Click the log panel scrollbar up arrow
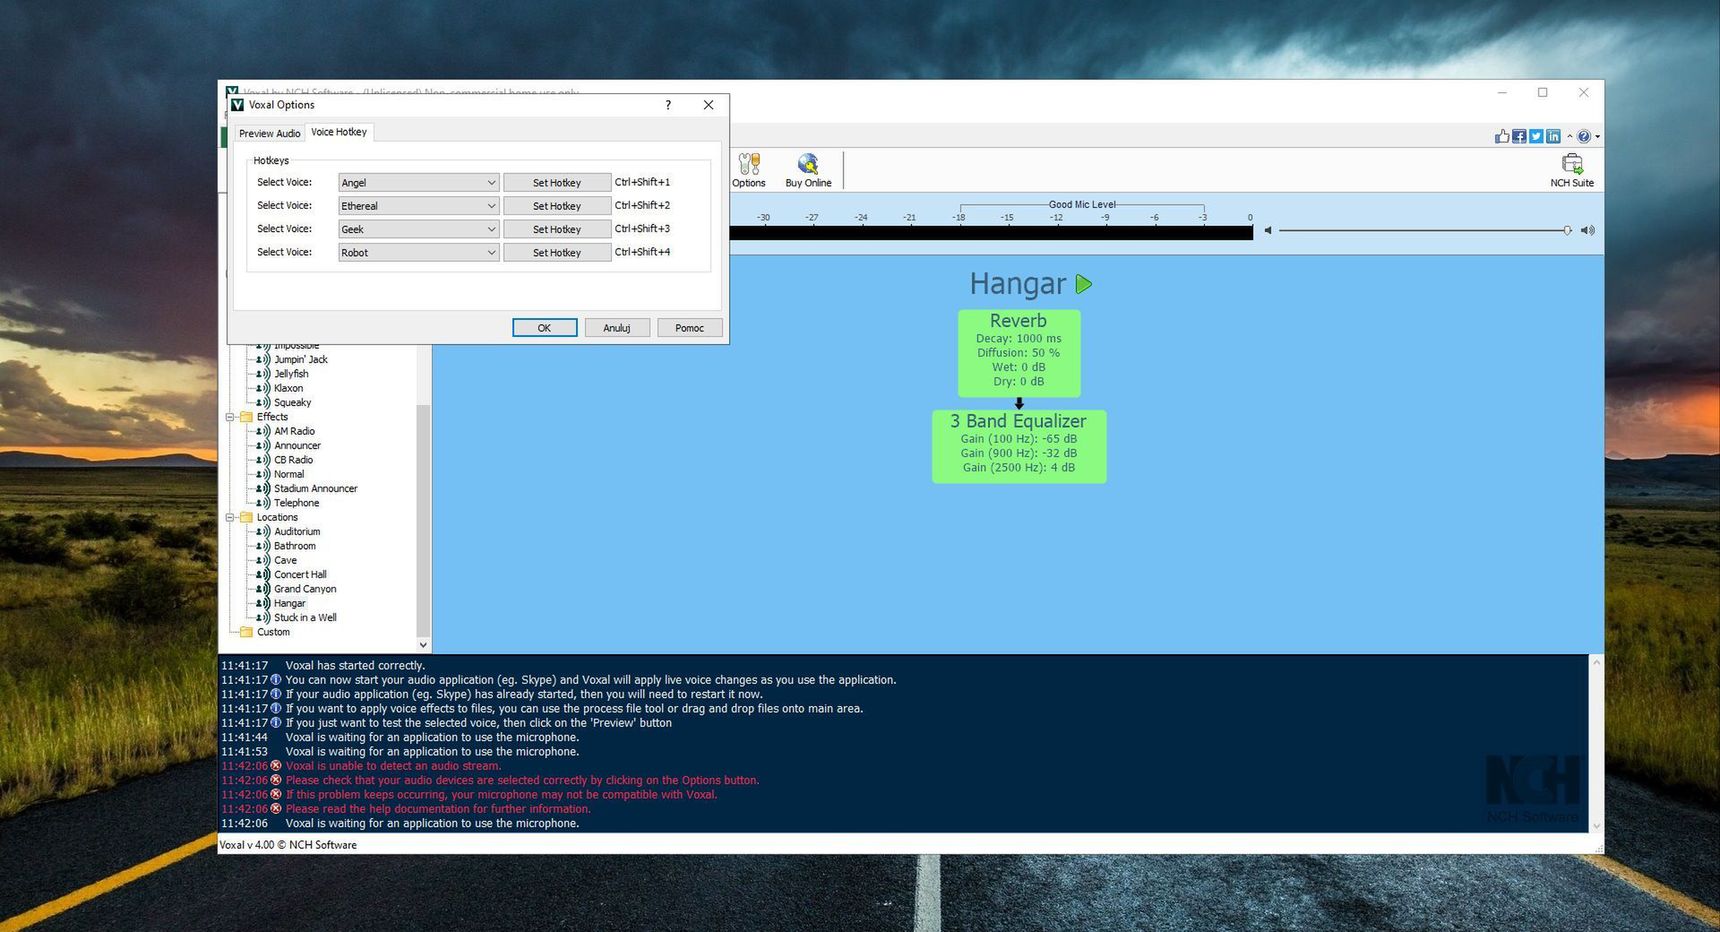The height and width of the screenshot is (932, 1720). coord(1596,663)
